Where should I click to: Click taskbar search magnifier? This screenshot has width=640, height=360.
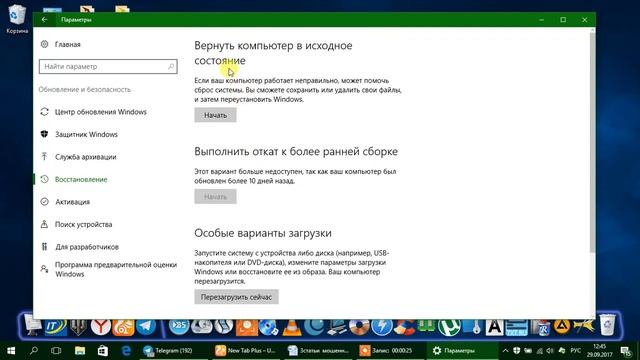pyautogui.click(x=34, y=351)
